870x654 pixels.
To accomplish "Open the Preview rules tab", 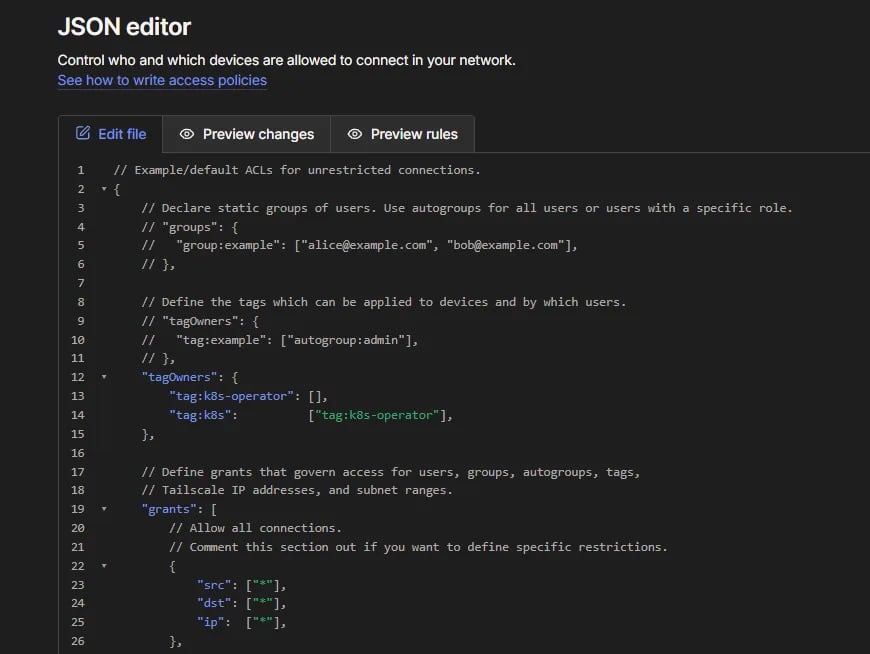I will click(402, 134).
